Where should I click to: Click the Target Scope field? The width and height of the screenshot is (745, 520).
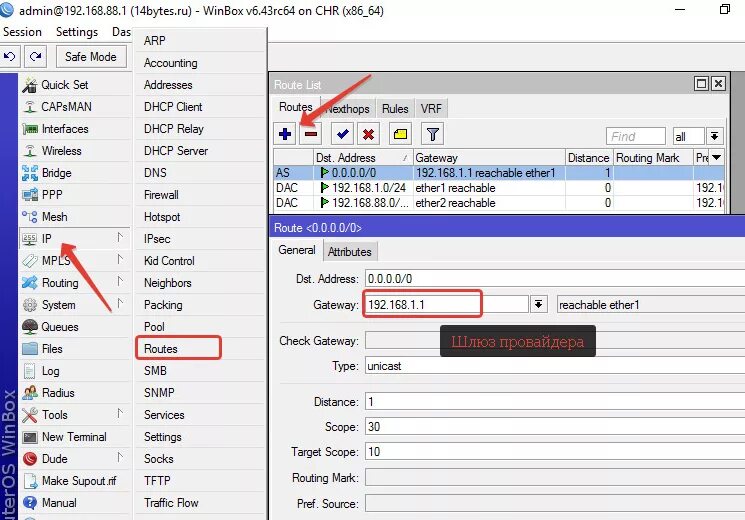[x=555, y=452]
